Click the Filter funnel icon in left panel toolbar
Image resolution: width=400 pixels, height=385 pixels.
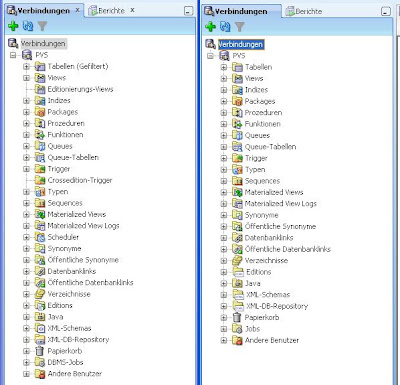pos(42,26)
